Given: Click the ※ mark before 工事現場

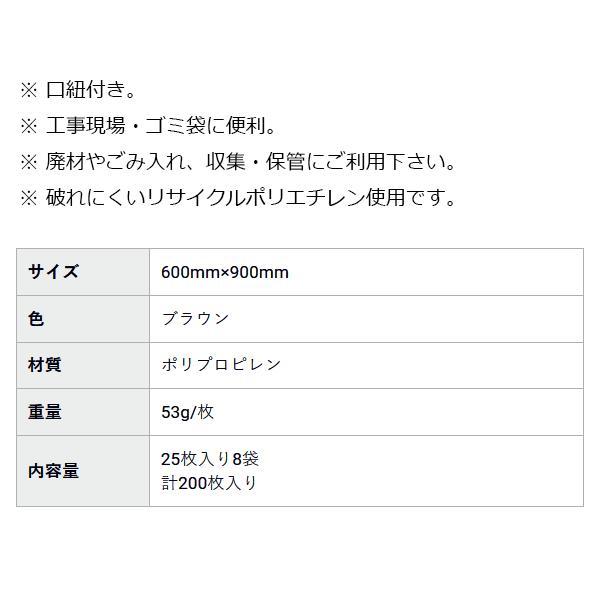Looking at the screenshot, I should [x=29, y=126].
